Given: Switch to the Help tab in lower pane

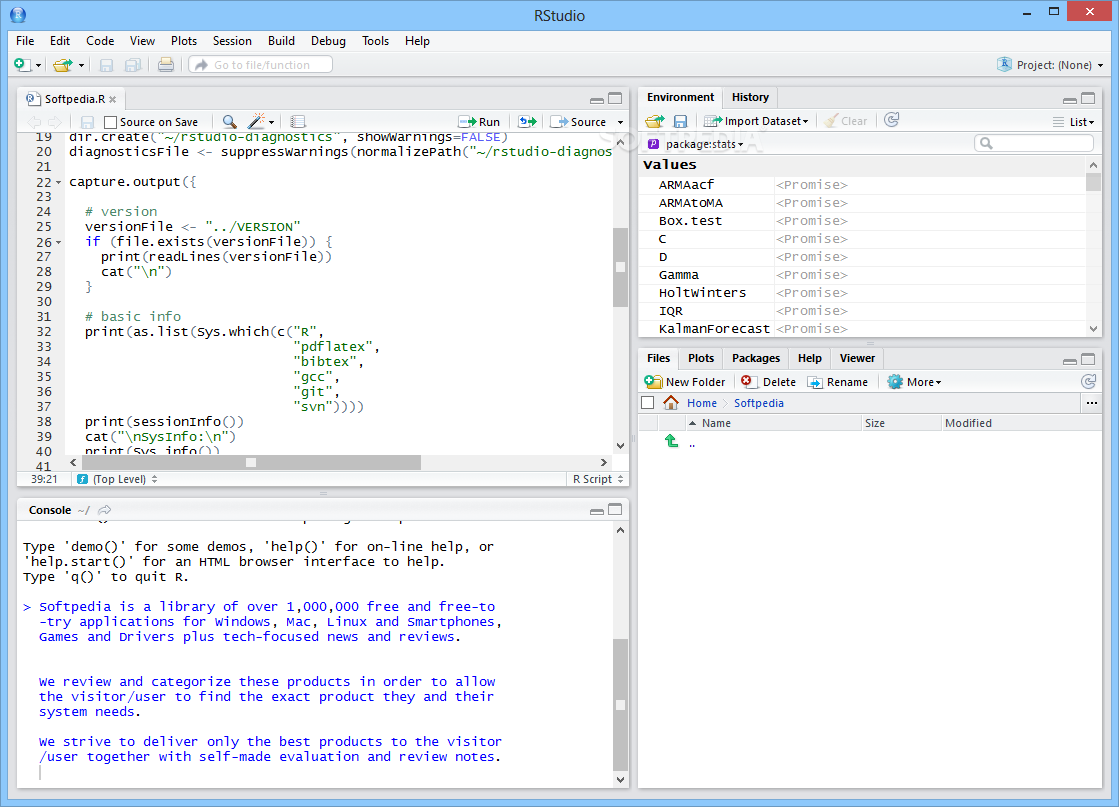Looking at the screenshot, I should (809, 358).
